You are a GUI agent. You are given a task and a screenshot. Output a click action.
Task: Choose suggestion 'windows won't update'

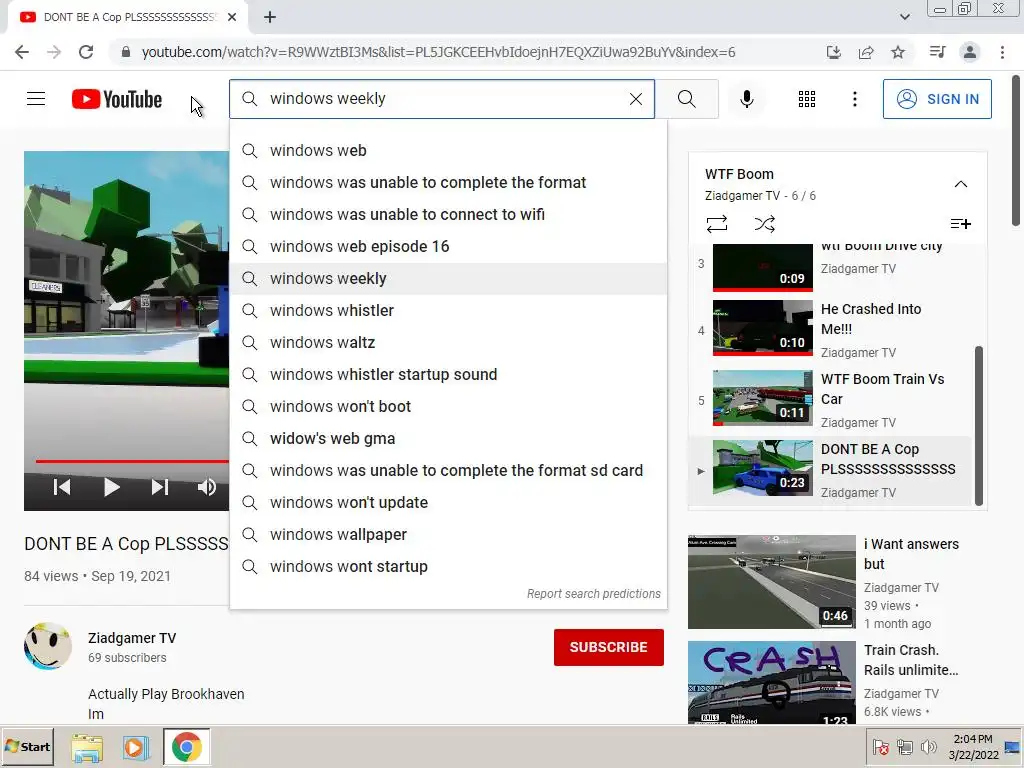coord(449,502)
